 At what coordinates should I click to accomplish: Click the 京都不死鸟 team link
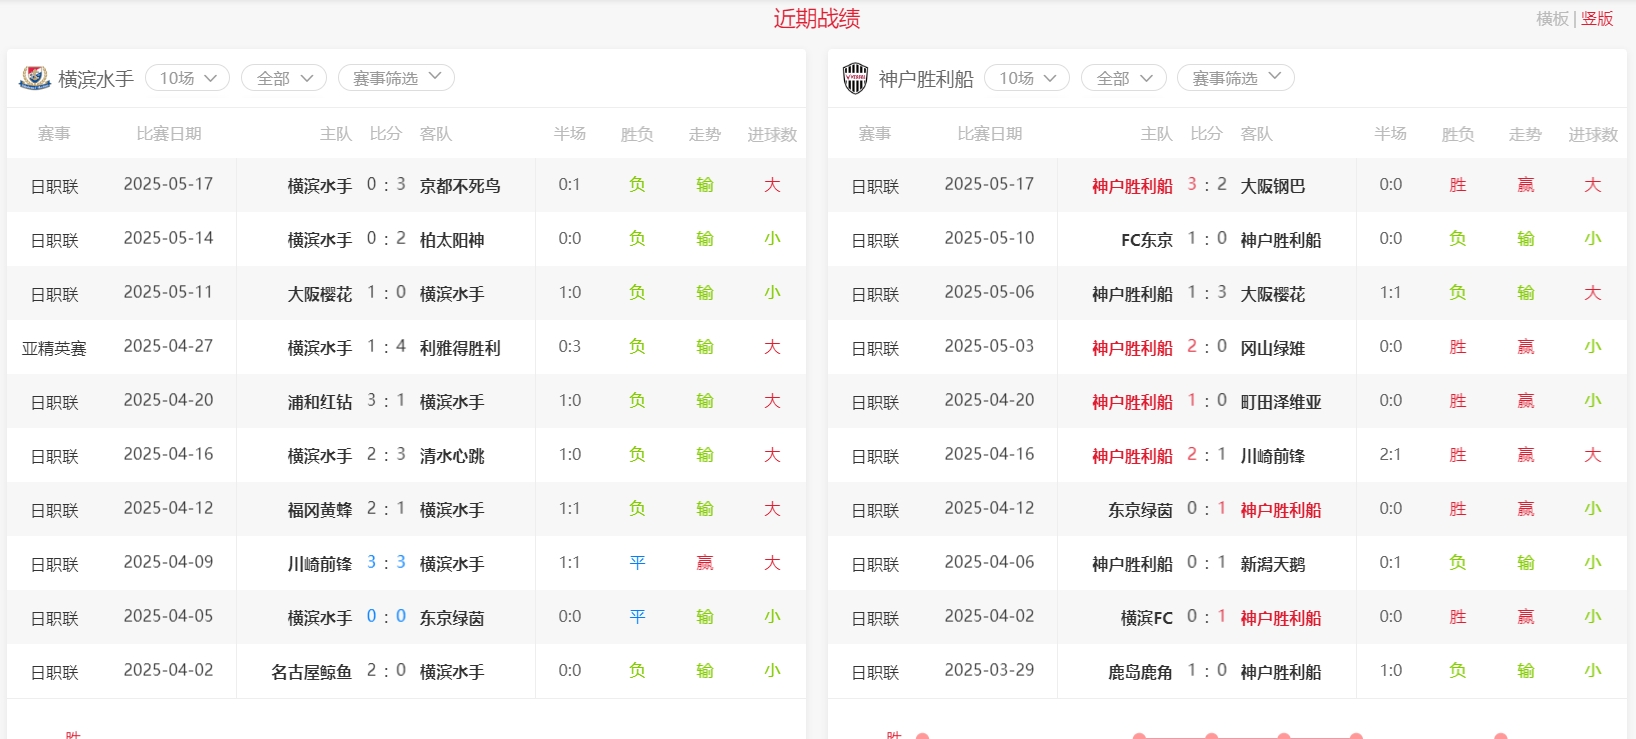460,186
